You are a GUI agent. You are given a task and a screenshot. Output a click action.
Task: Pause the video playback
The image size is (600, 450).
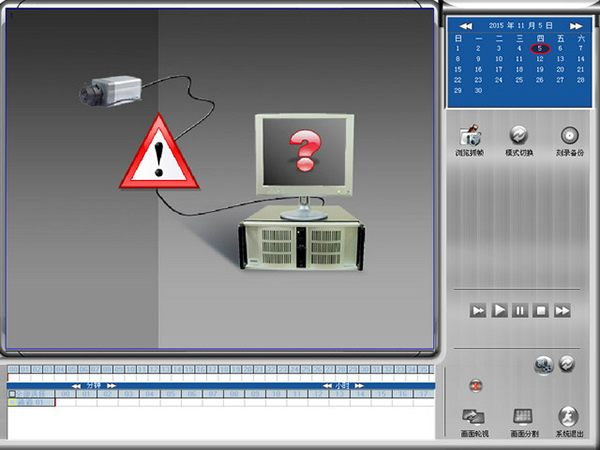pos(520,311)
